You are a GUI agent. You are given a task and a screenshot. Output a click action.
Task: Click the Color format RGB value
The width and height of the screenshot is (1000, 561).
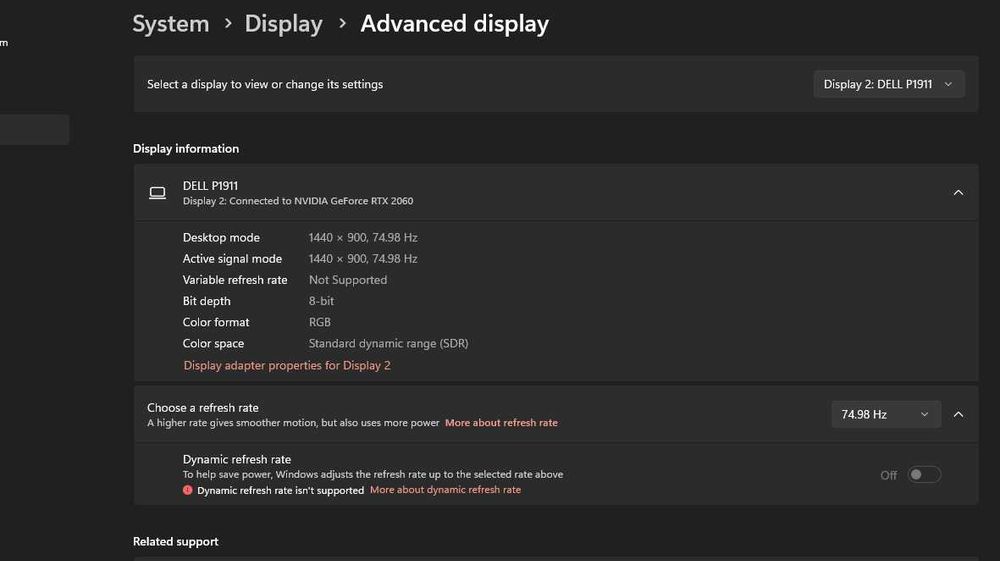point(320,322)
